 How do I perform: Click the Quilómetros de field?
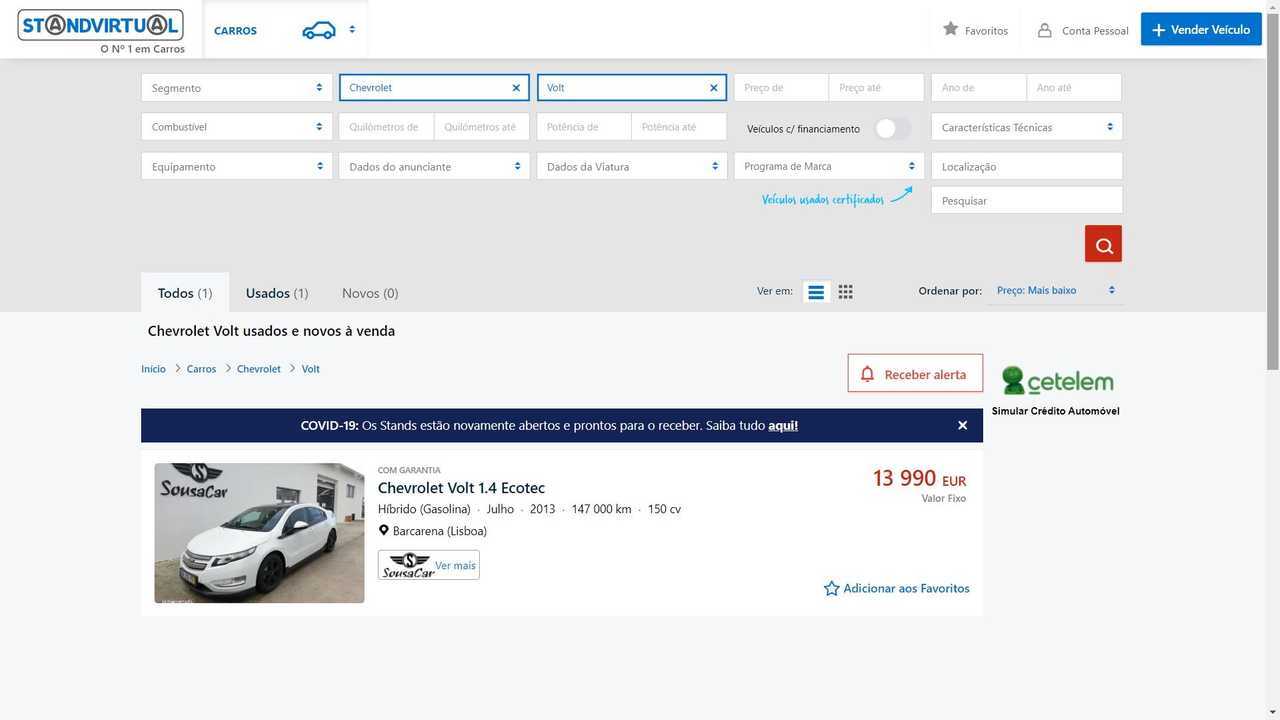tap(386, 127)
